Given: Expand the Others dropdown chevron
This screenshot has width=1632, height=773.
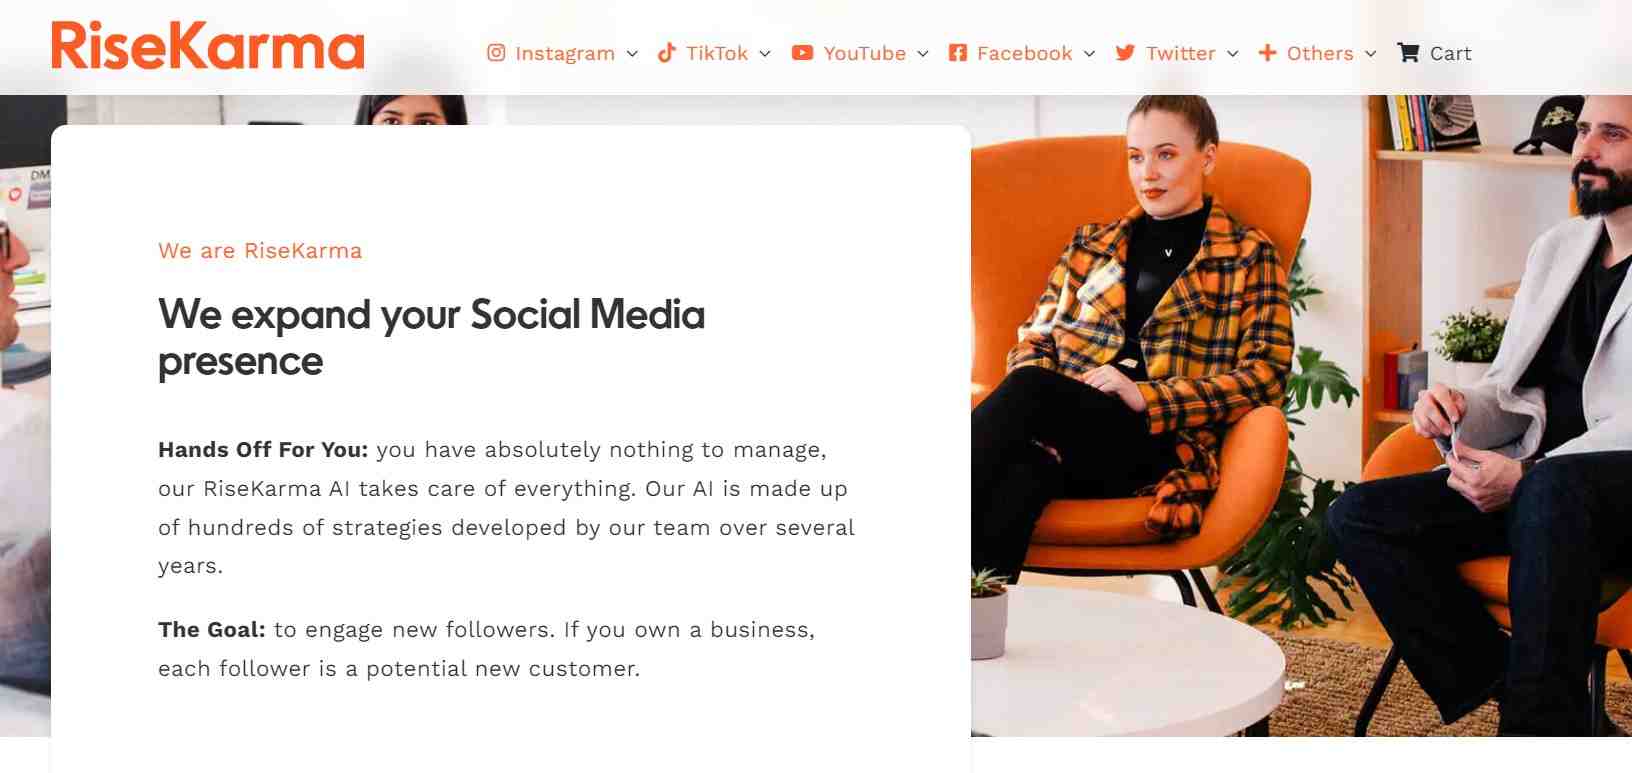Looking at the screenshot, I should pos(1369,55).
